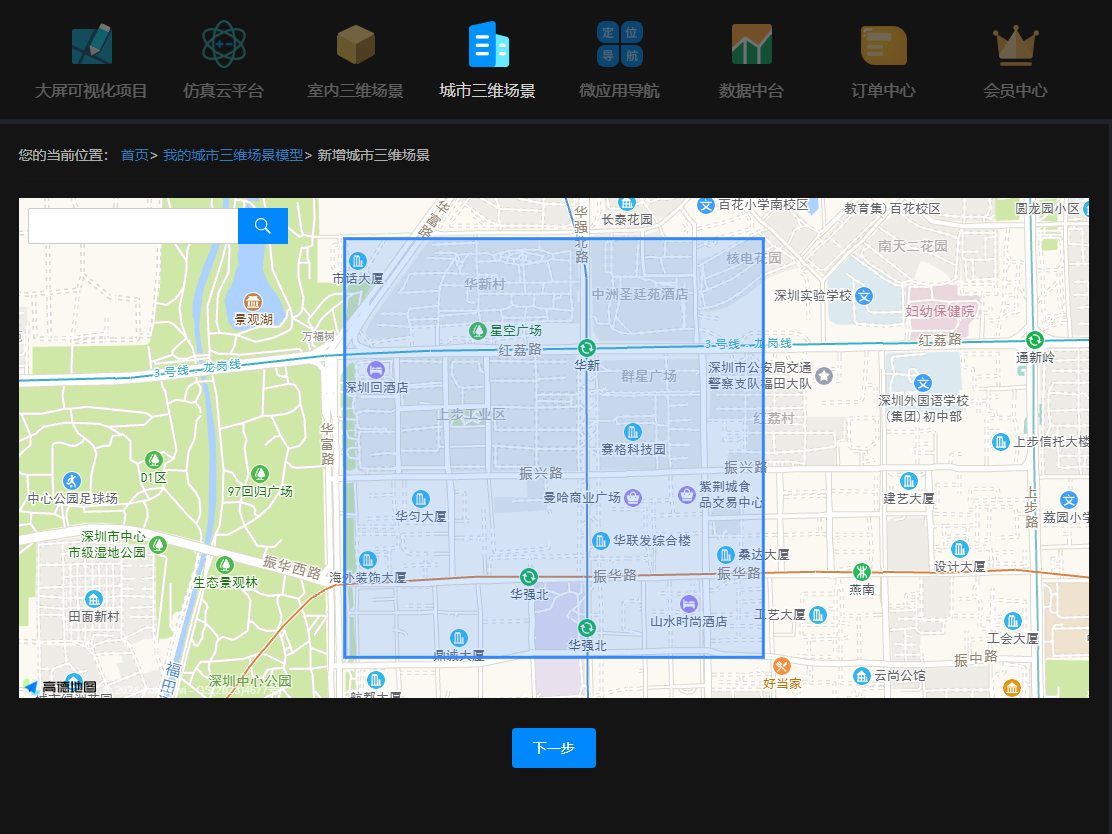The height and width of the screenshot is (834, 1112).
Task: Select the 华匀大厦 building marker
Action: click(421, 499)
